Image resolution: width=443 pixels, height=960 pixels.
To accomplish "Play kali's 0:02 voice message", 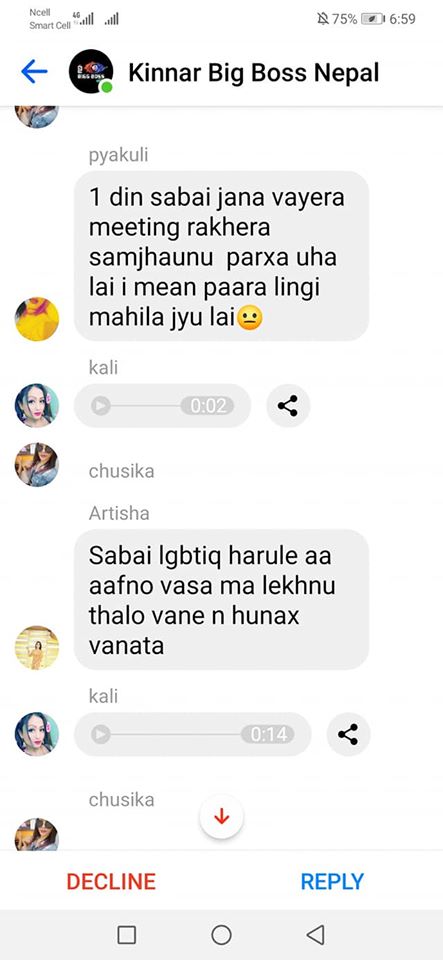I will (101, 405).
